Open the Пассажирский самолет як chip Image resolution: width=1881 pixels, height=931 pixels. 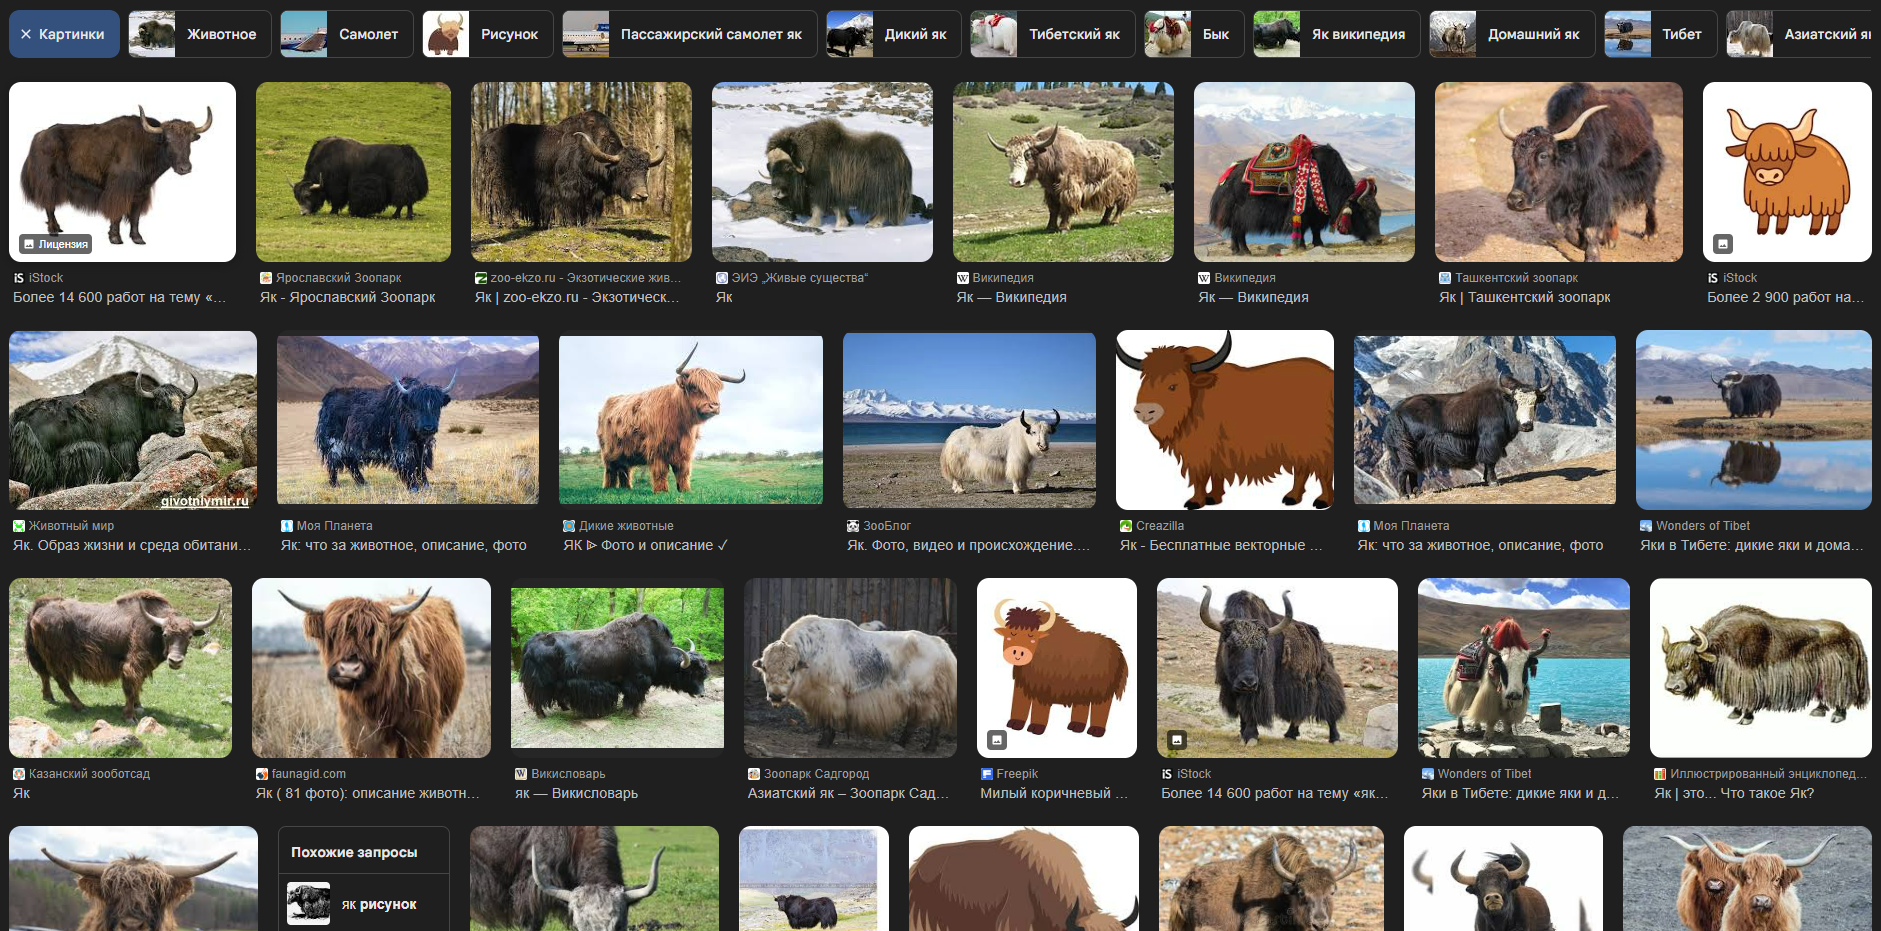[689, 34]
